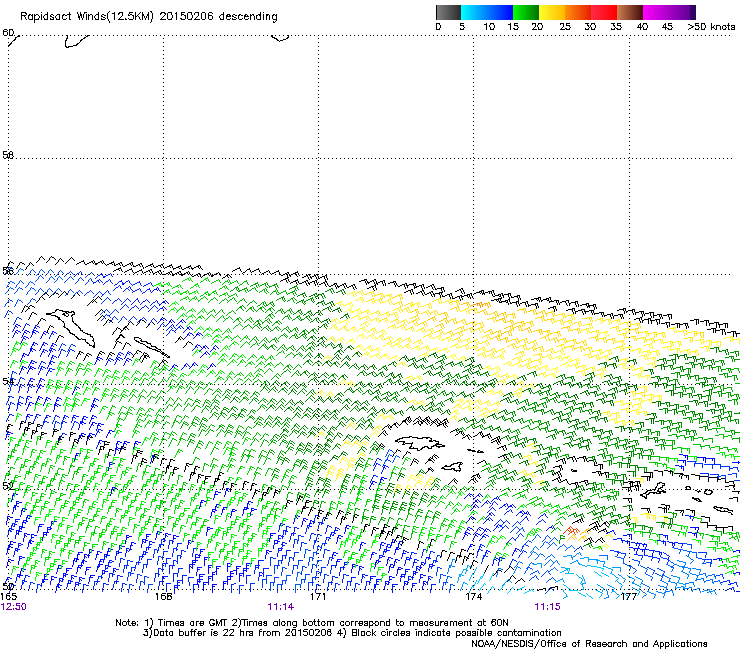Viewport: 740px width, 650px height.
Task: Click the red 30-35 knots legend swatch
Action: (x=604, y=12)
